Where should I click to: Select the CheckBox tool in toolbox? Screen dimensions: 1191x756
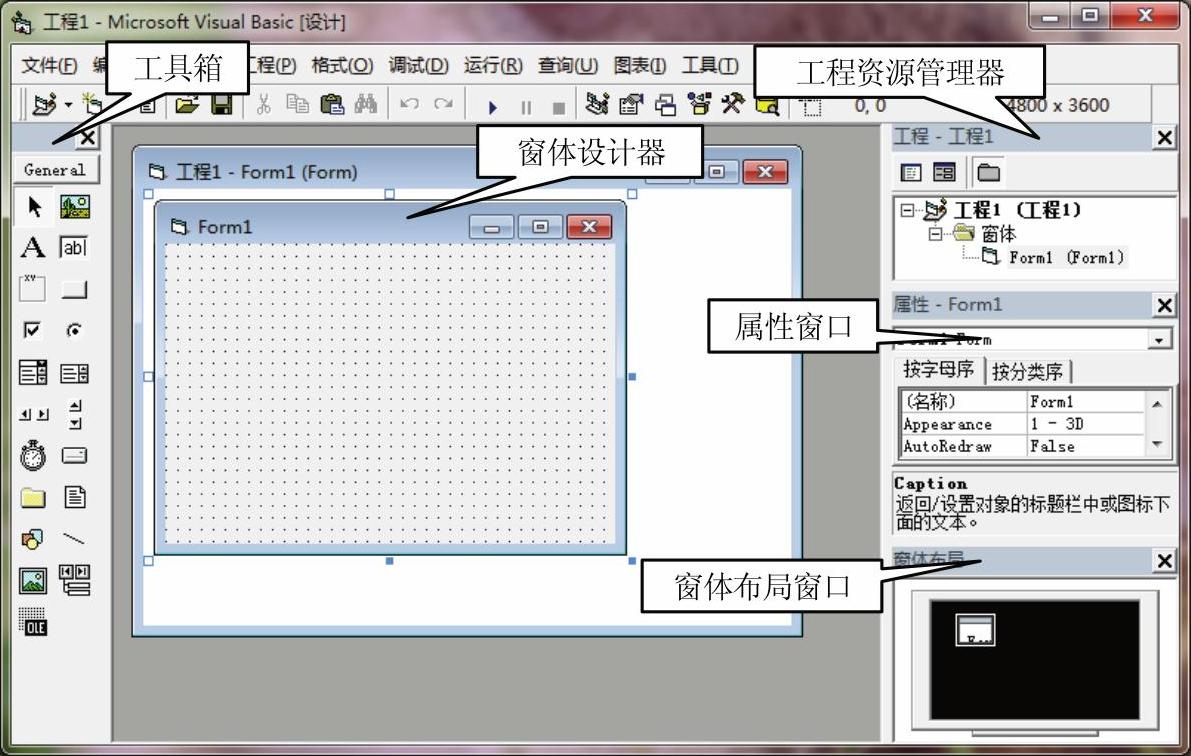[x=33, y=330]
